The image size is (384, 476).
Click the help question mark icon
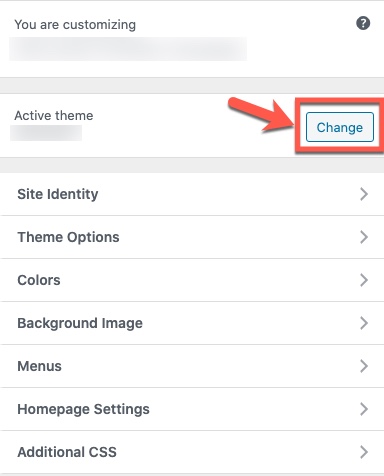pos(363,23)
